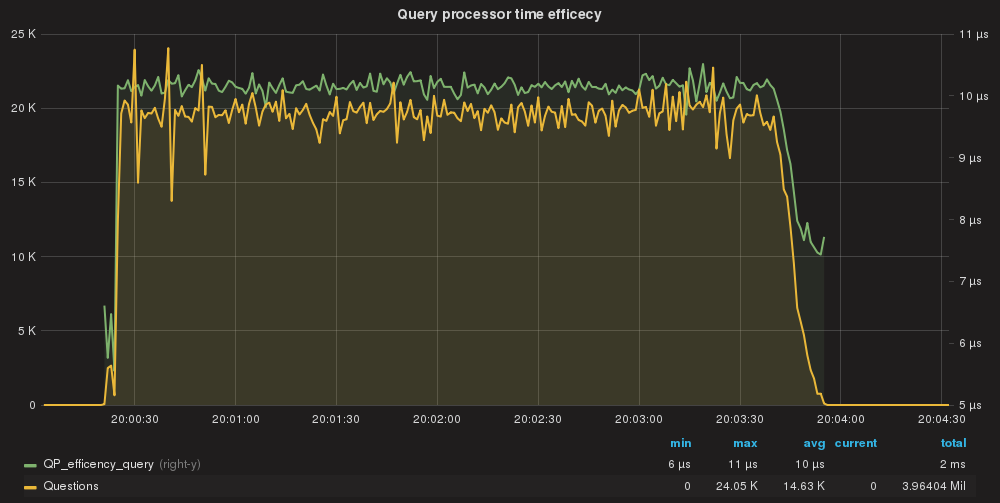This screenshot has width=1000, height=503.
Task: Sort legend by the max column
Action: (744, 443)
